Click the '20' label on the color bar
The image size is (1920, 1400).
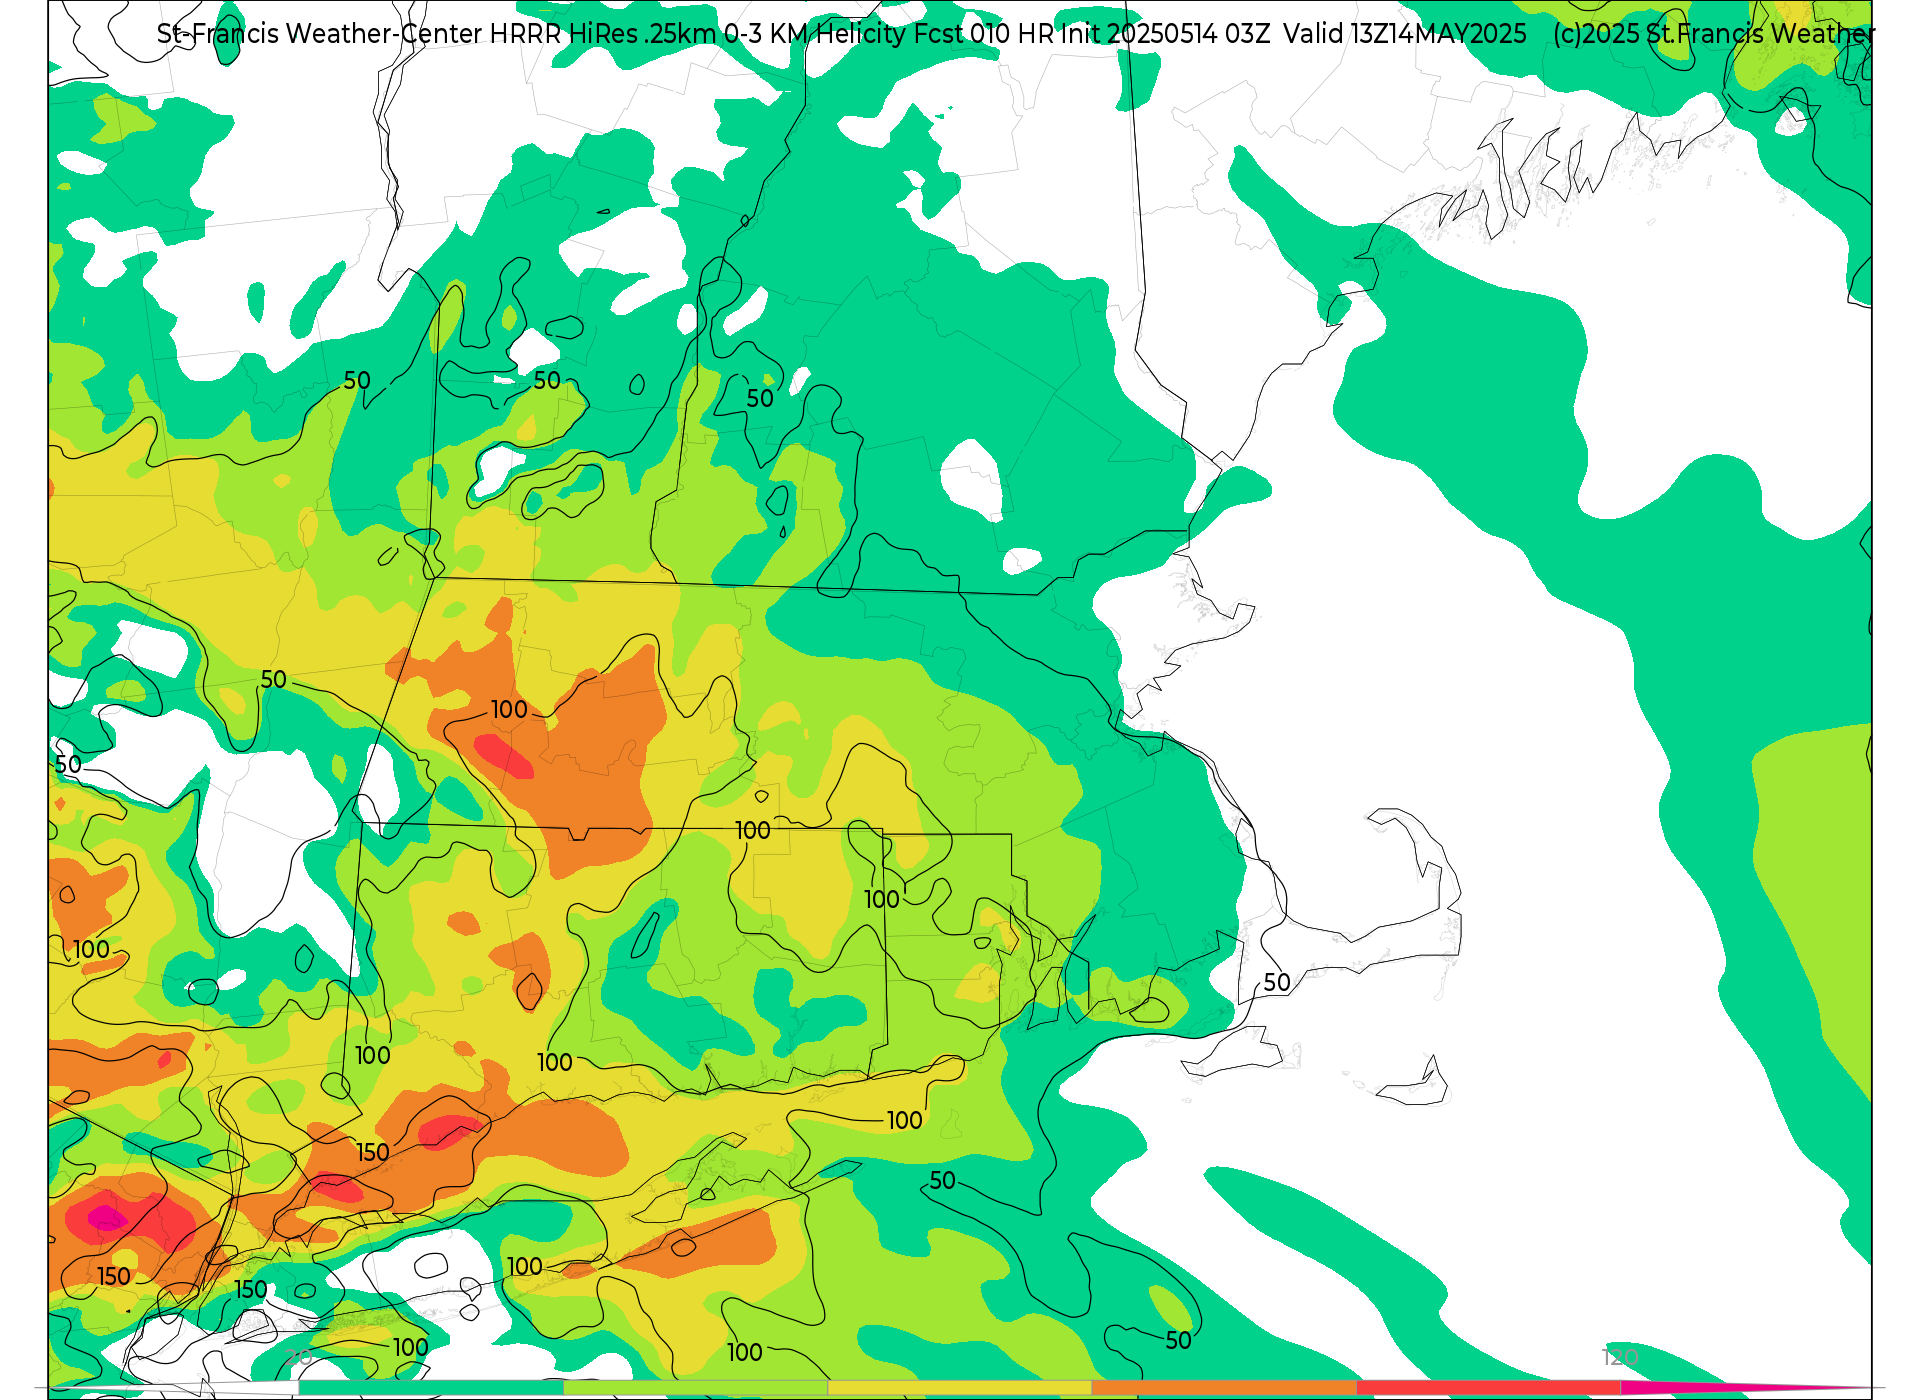coord(298,1358)
